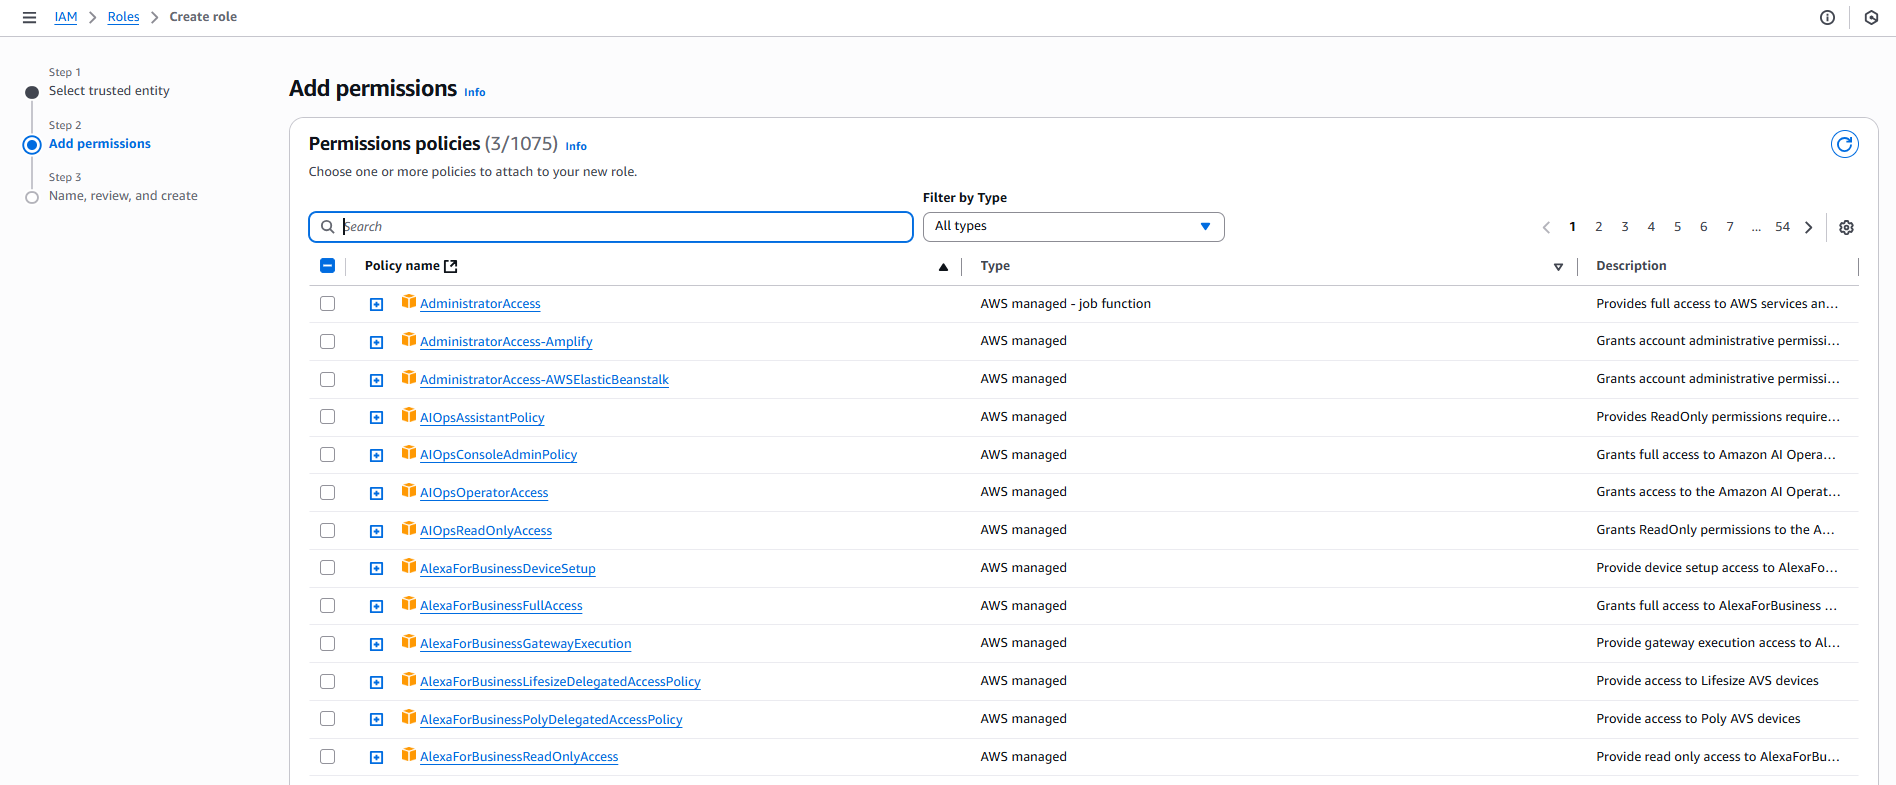This screenshot has height=785, width=1896.
Task: Open table preferences gear icon
Action: point(1846,227)
